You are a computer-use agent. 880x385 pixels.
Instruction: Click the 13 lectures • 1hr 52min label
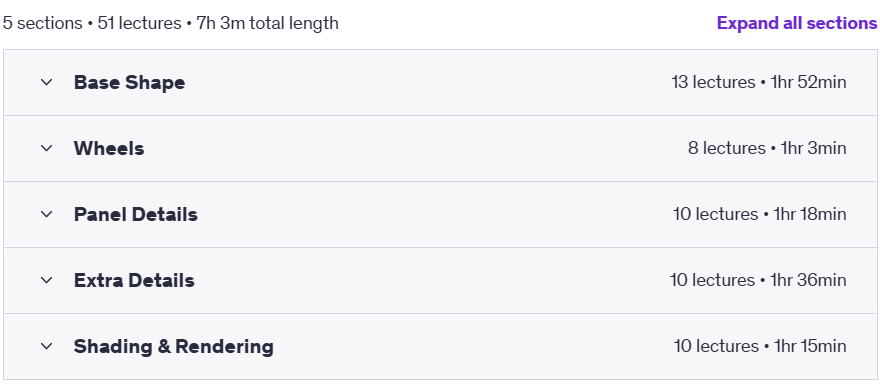[x=759, y=82]
